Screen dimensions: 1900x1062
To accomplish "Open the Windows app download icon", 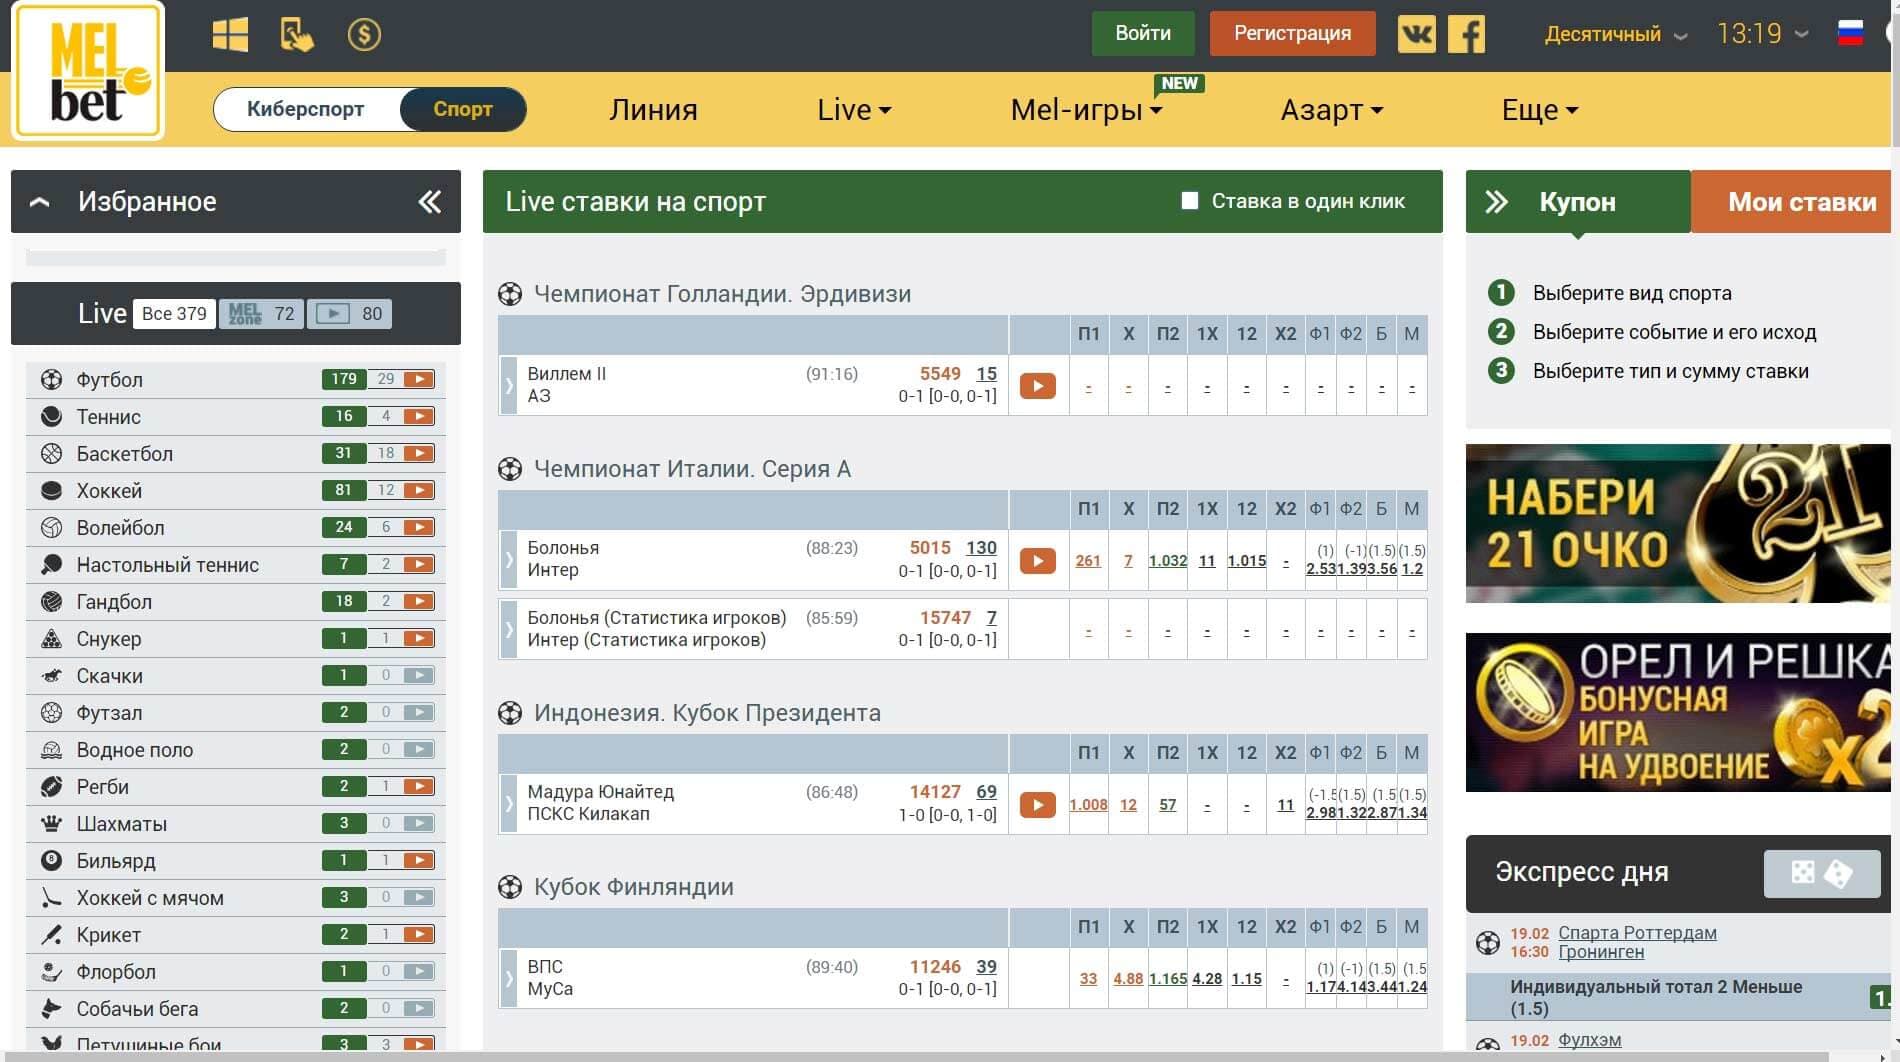I will pos(230,34).
